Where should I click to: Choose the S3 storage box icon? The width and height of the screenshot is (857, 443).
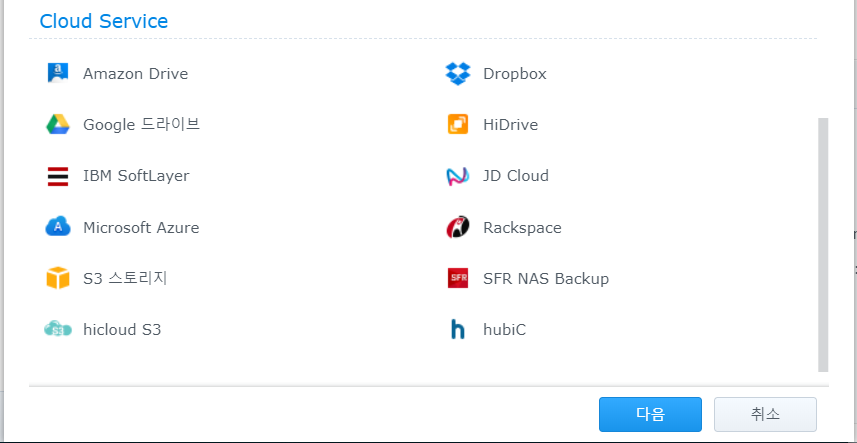57,278
